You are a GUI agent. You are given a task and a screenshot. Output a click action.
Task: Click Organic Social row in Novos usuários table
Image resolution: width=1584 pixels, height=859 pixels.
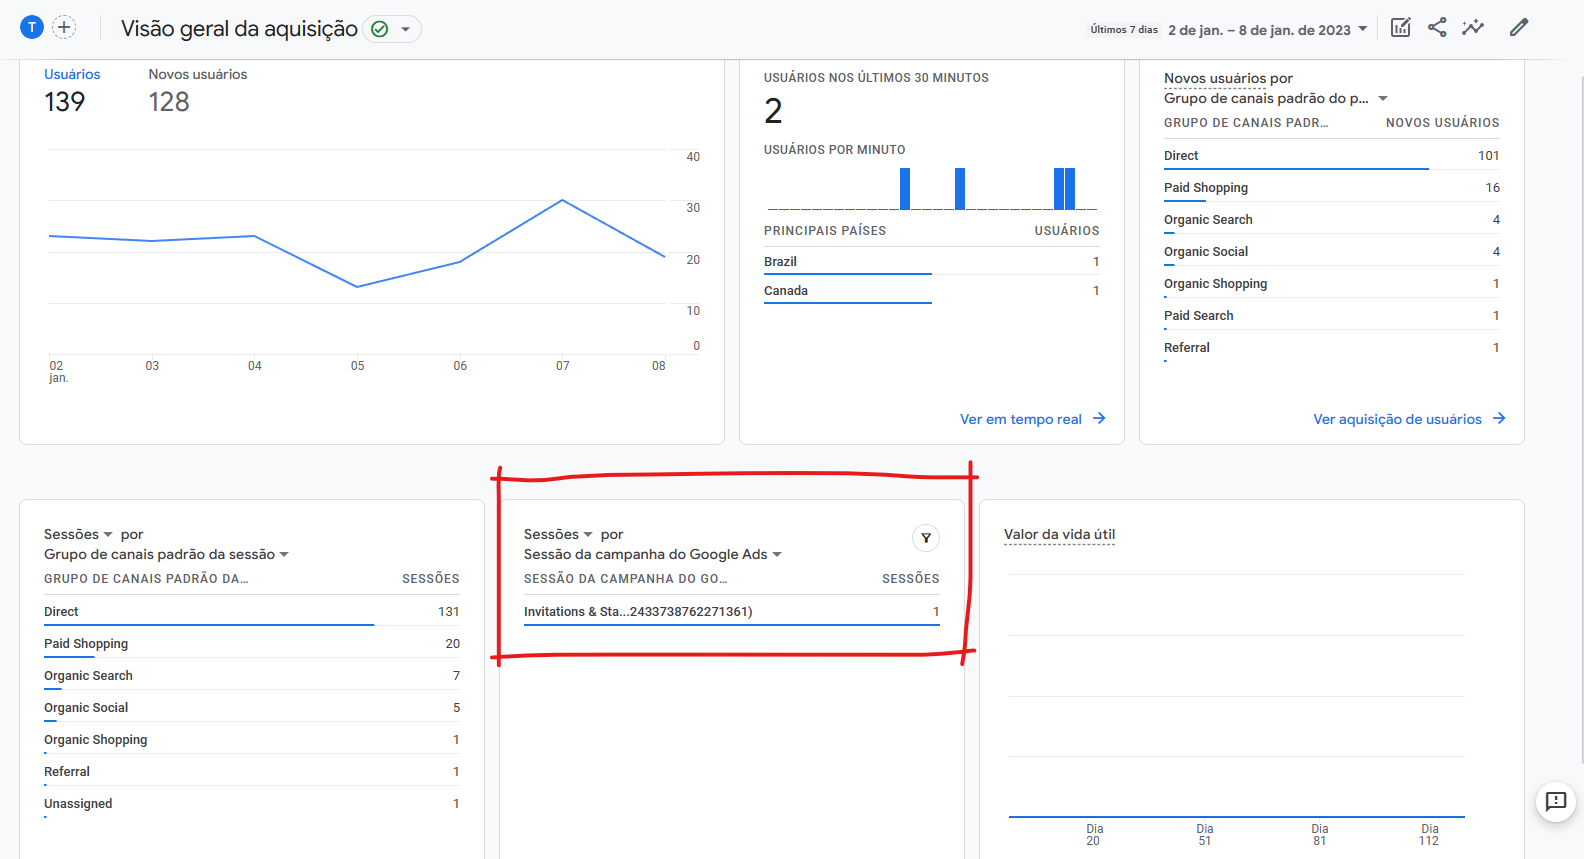1332,251
